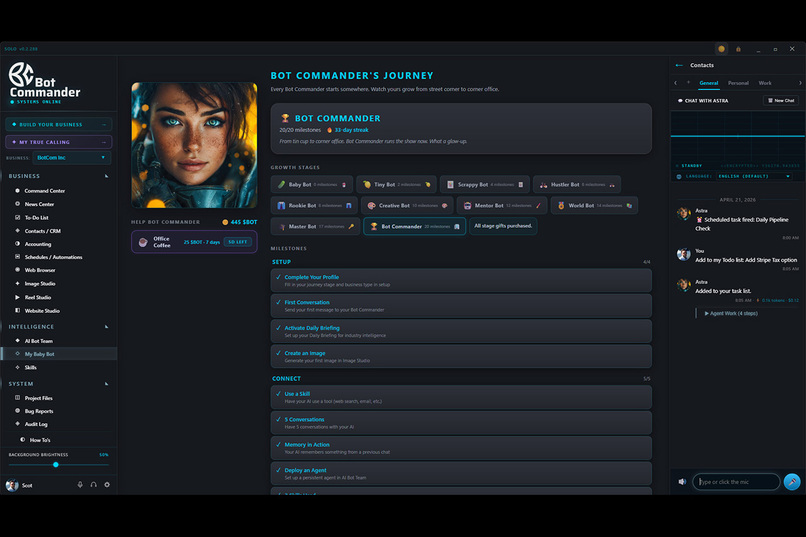Click the gold coin icon in title bar
806x537 pixels.
pos(722,49)
